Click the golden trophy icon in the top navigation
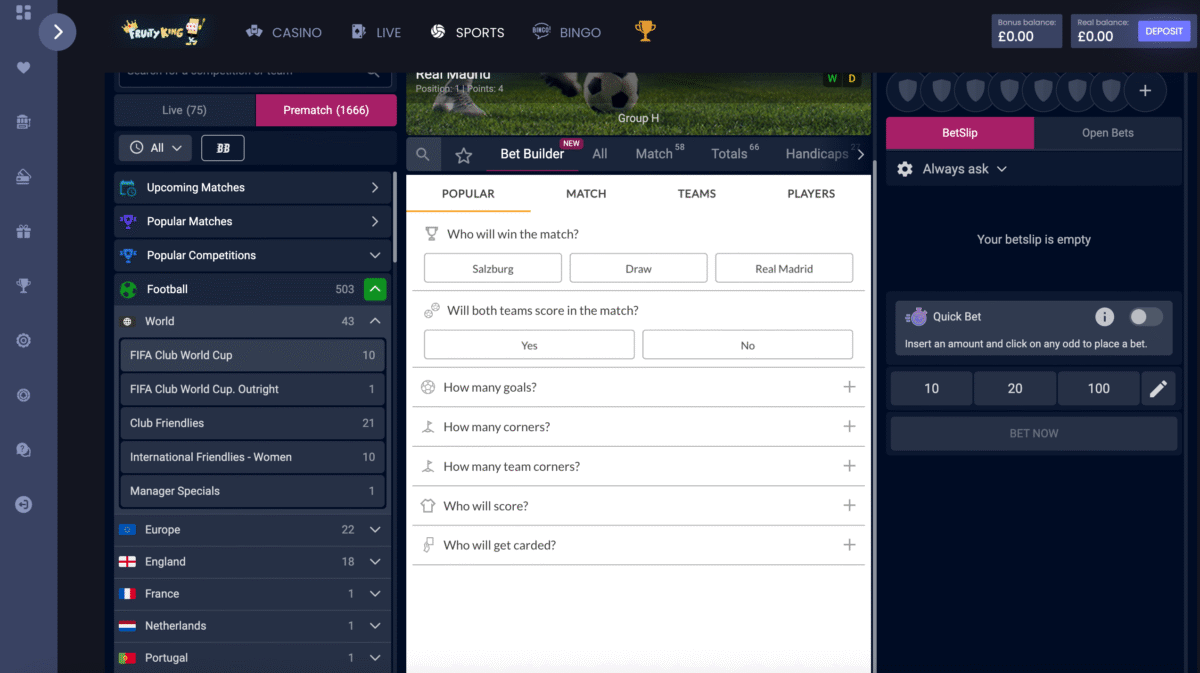This screenshot has height=673, width=1200. point(645,32)
